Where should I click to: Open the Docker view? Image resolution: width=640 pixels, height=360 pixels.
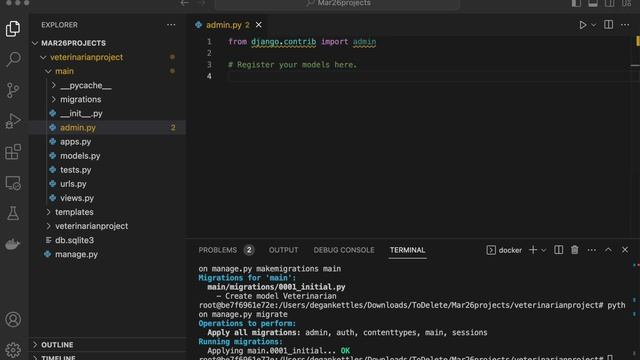tap(13, 244)
